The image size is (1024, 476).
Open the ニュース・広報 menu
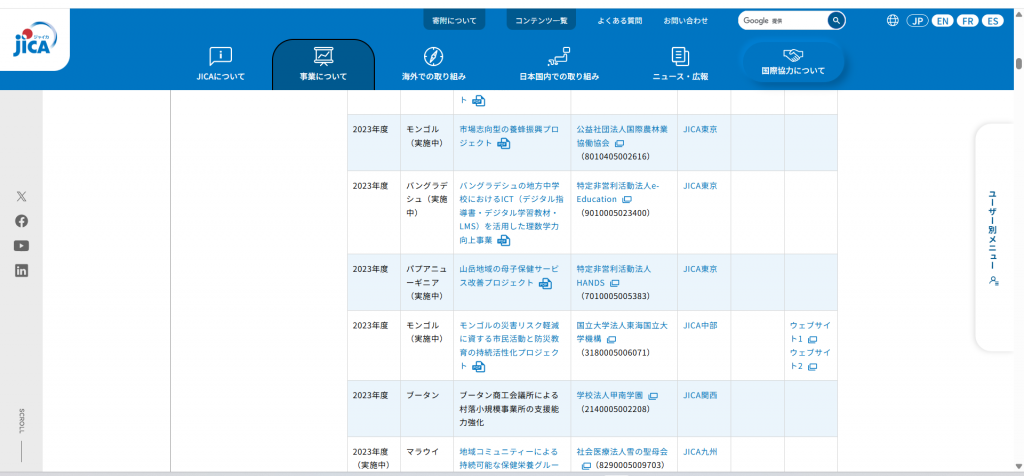pos(680,64)
